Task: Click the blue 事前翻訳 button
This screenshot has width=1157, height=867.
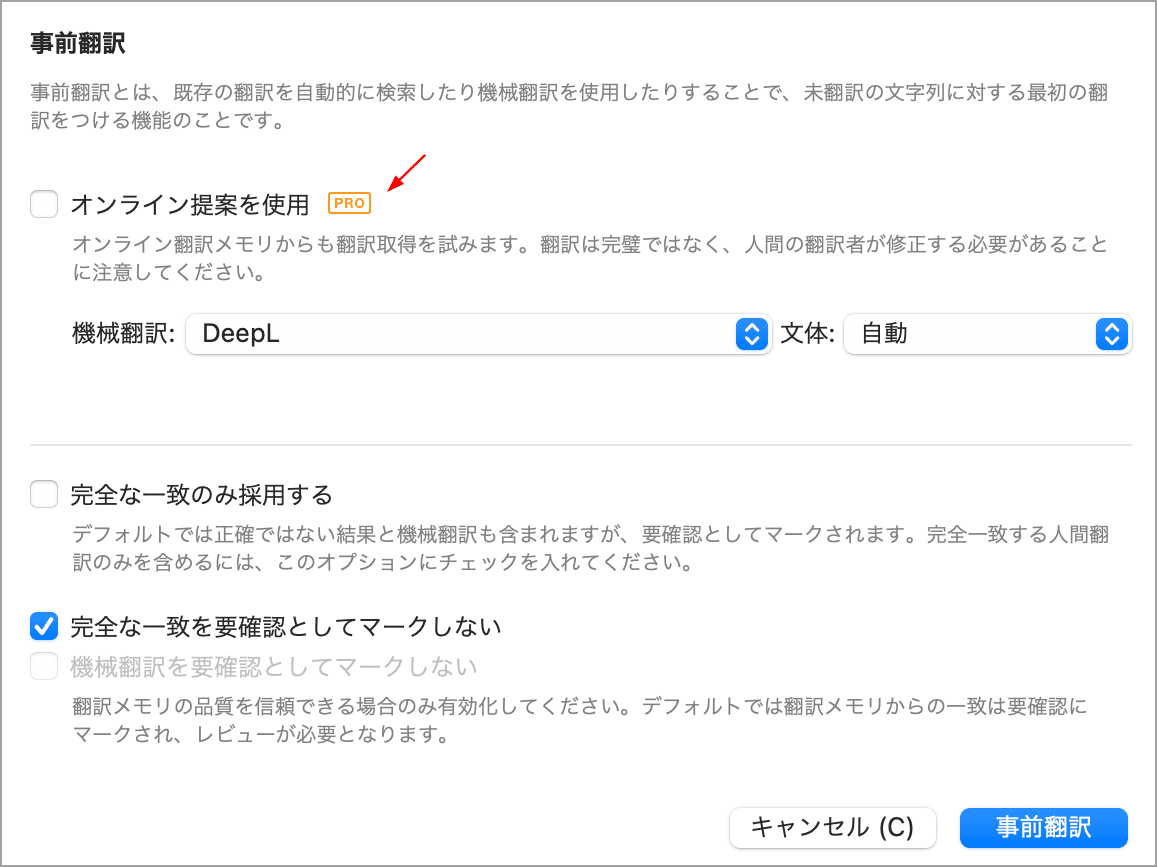Action: click(x=1043, y=828)
